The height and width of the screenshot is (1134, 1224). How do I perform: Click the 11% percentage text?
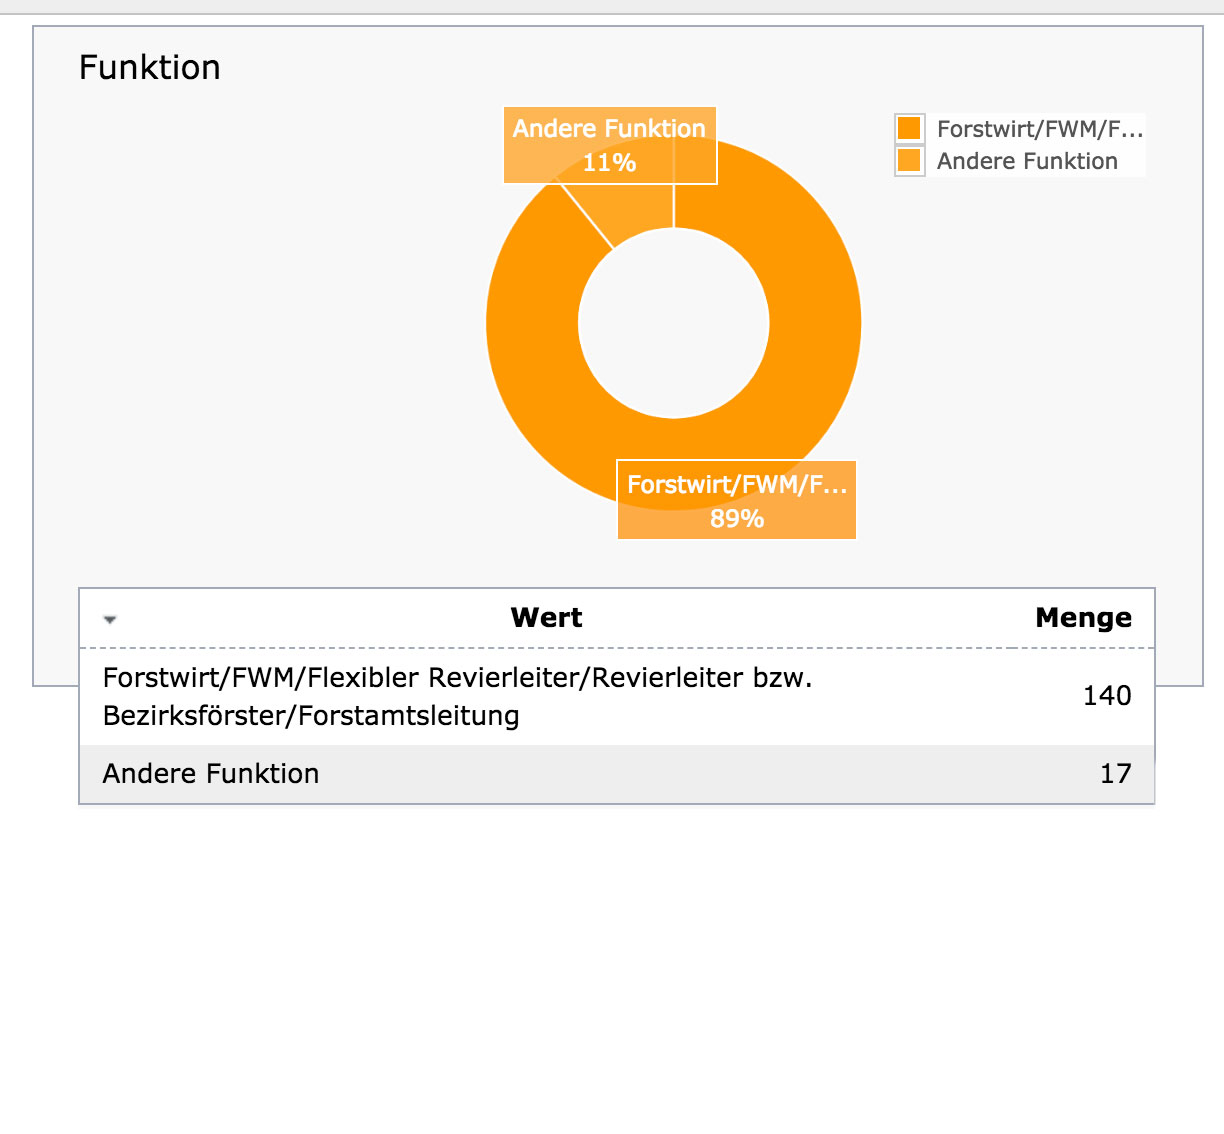click(610, 163)
